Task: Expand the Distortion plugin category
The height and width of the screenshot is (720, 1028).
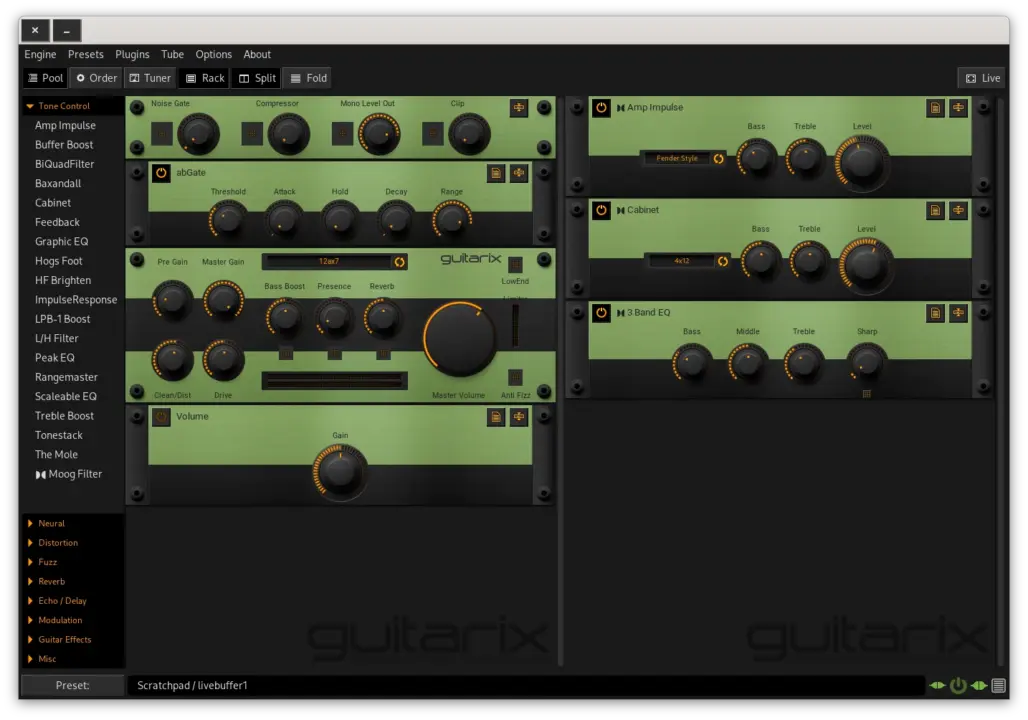Action: (x=58, y=543)
